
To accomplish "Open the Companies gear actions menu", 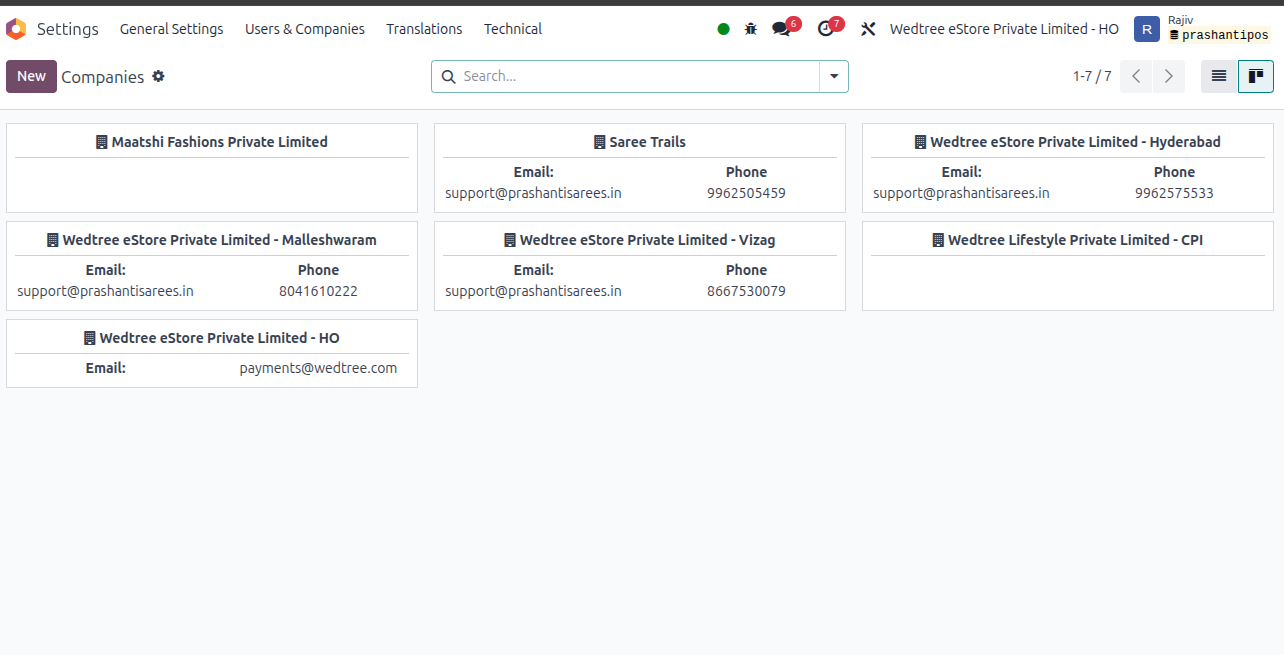I will pyautogui.click(x=158, y=76).
